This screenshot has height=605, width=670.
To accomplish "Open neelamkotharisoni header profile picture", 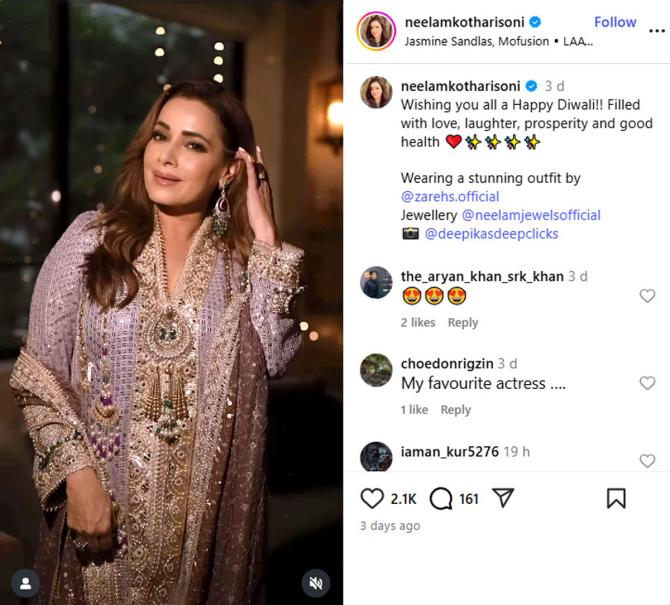I will pyautogui.click(x=376, y=31).
